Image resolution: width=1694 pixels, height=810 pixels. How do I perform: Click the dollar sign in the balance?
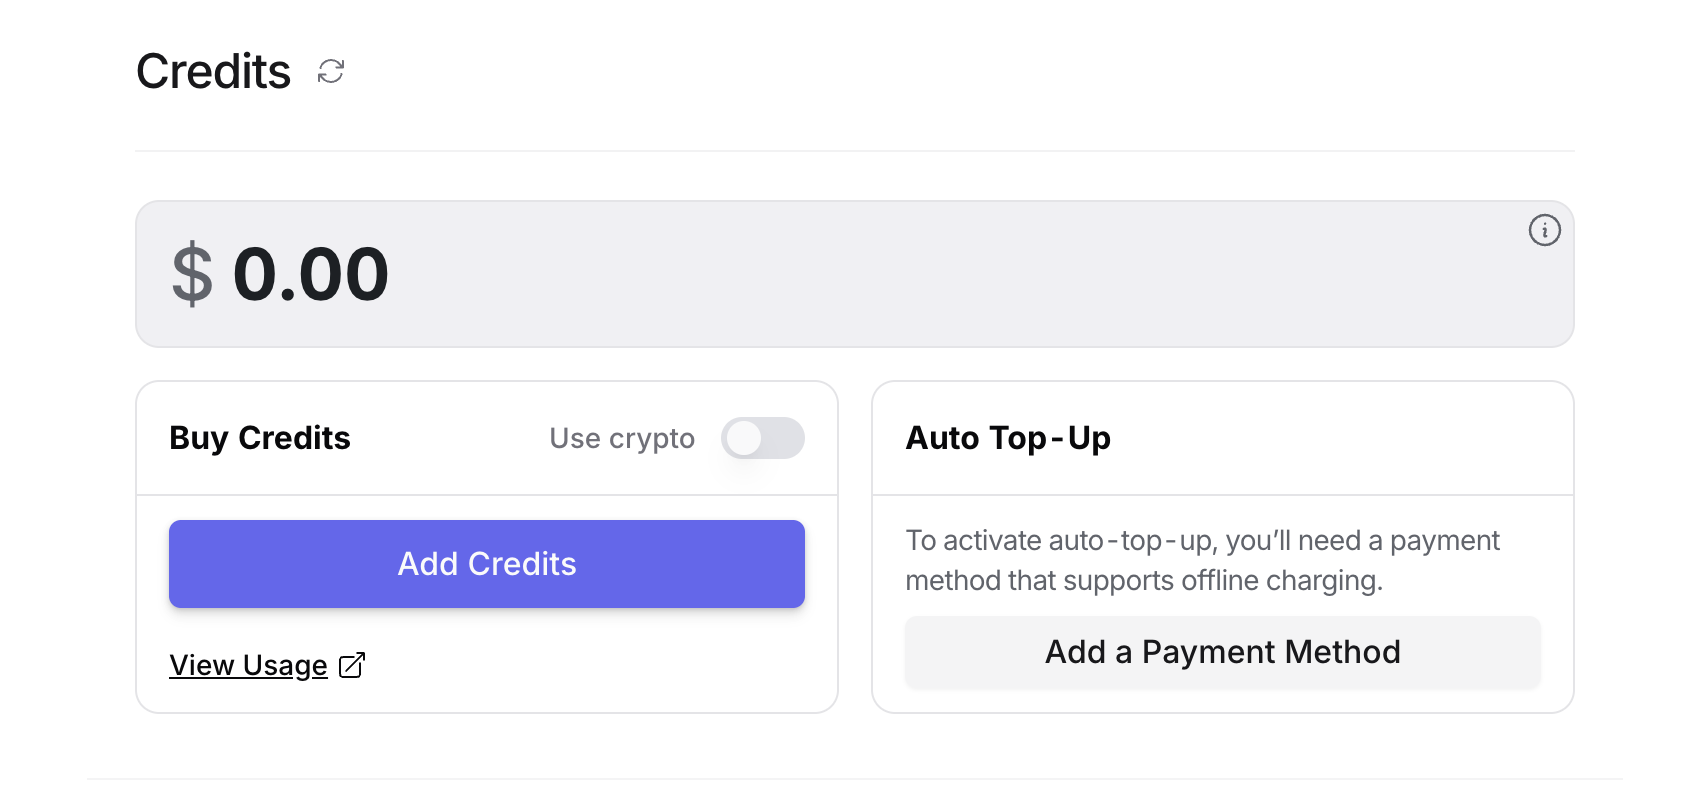[x=192, y=274]
